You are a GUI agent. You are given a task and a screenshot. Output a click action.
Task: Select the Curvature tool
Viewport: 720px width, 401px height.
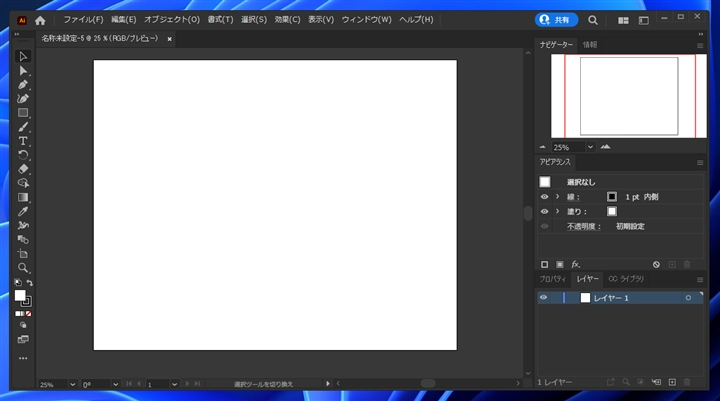(x=23, y=99)
